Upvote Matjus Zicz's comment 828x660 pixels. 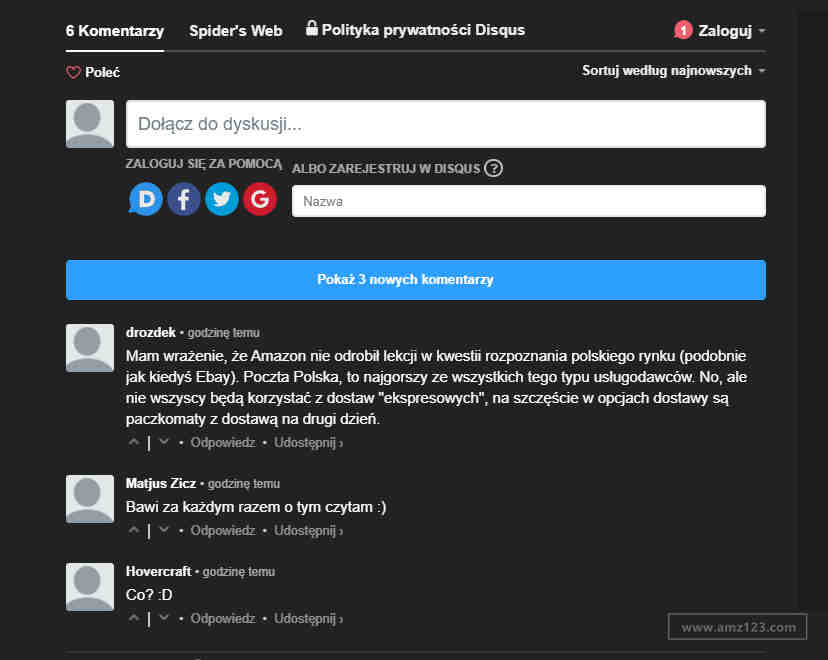point(134,530)
